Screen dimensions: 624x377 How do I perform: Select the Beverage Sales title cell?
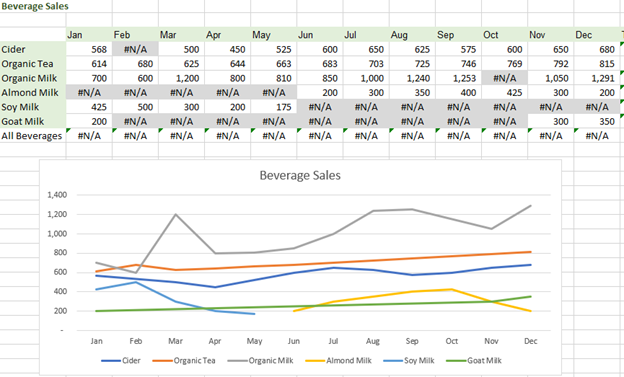click(x=35, y=6)
